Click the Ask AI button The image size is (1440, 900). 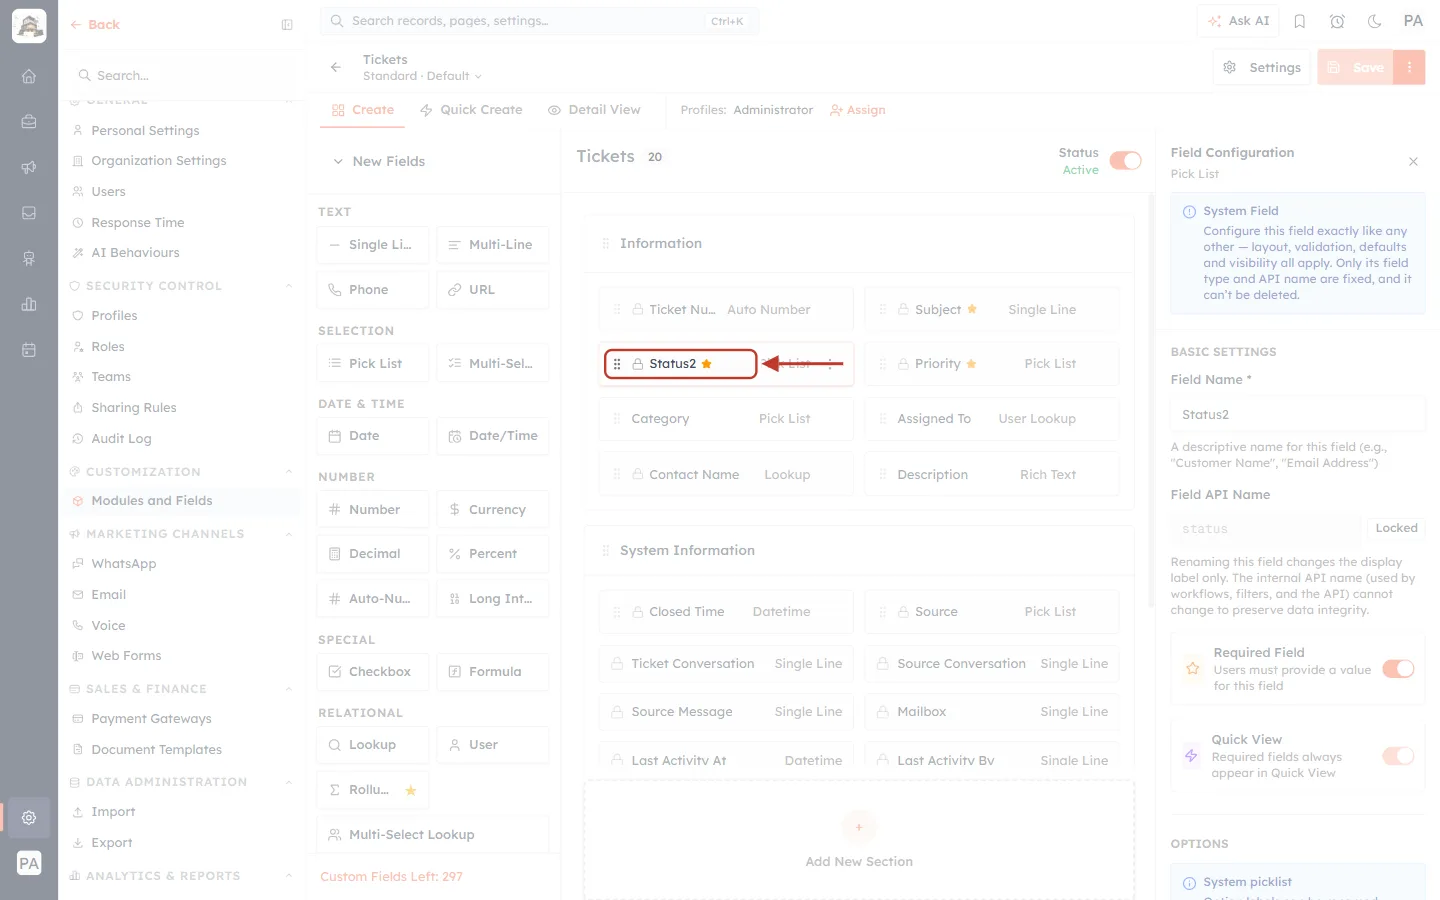click(1238, 21)
